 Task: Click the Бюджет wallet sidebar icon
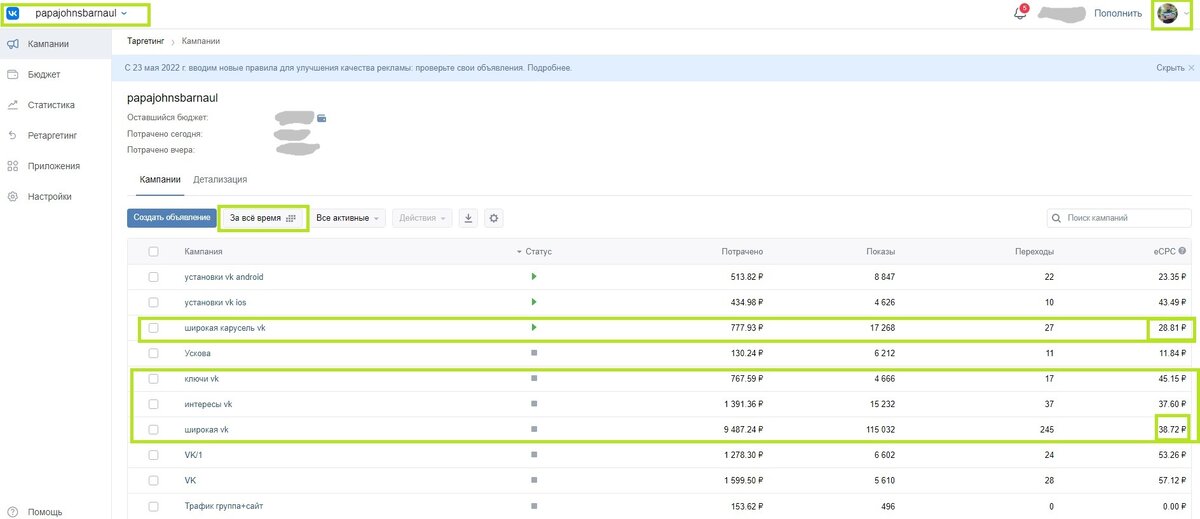pos(13,74)
